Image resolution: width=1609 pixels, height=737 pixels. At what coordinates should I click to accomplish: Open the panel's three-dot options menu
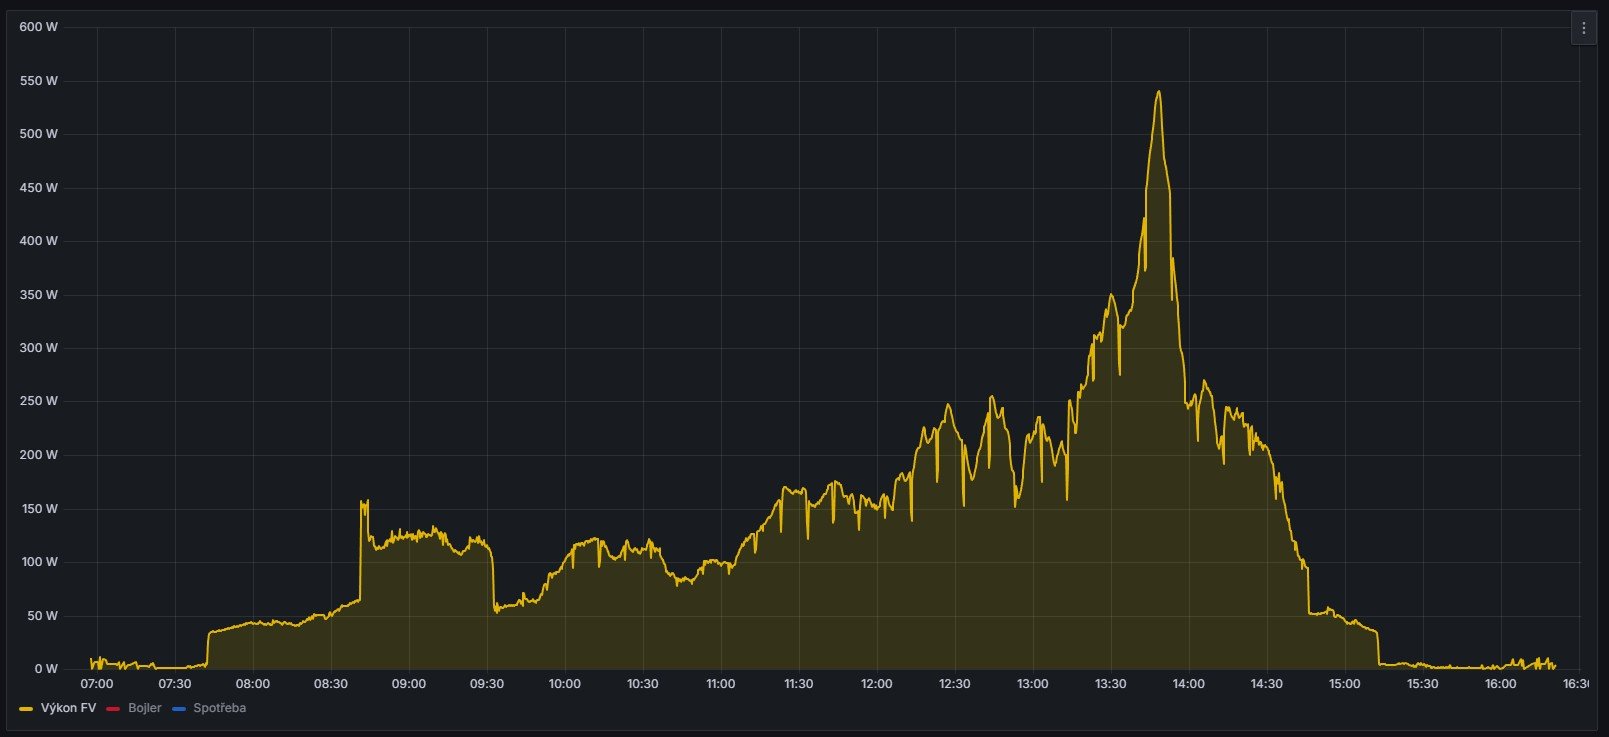pos(1583,29)
